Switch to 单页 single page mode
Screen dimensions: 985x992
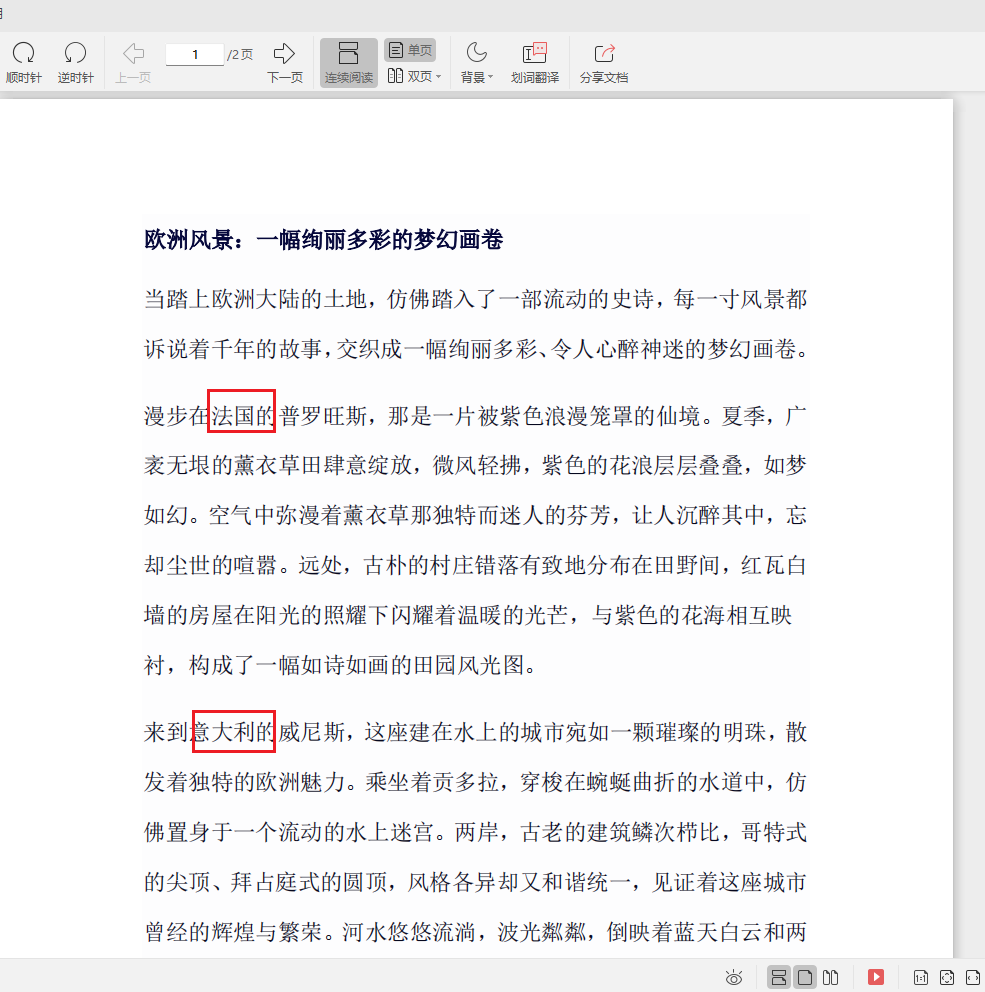point(411,48)
